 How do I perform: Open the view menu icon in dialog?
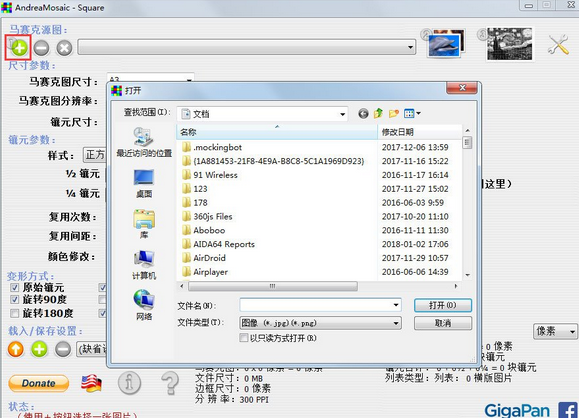click(x=412, y=113)
